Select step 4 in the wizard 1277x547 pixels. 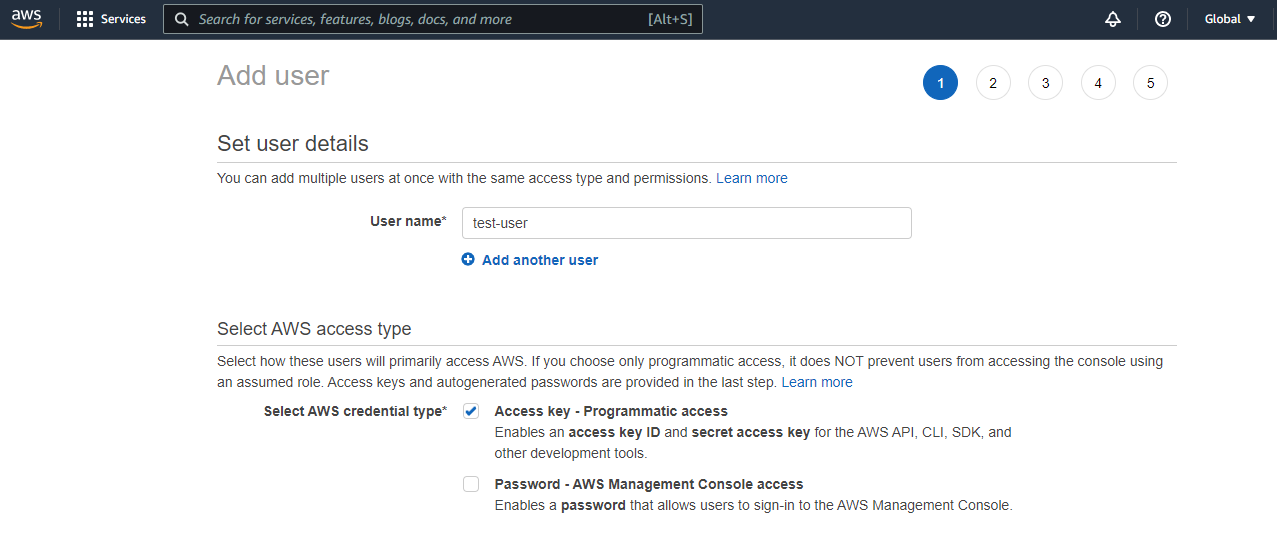click(x=1098, y=83)
